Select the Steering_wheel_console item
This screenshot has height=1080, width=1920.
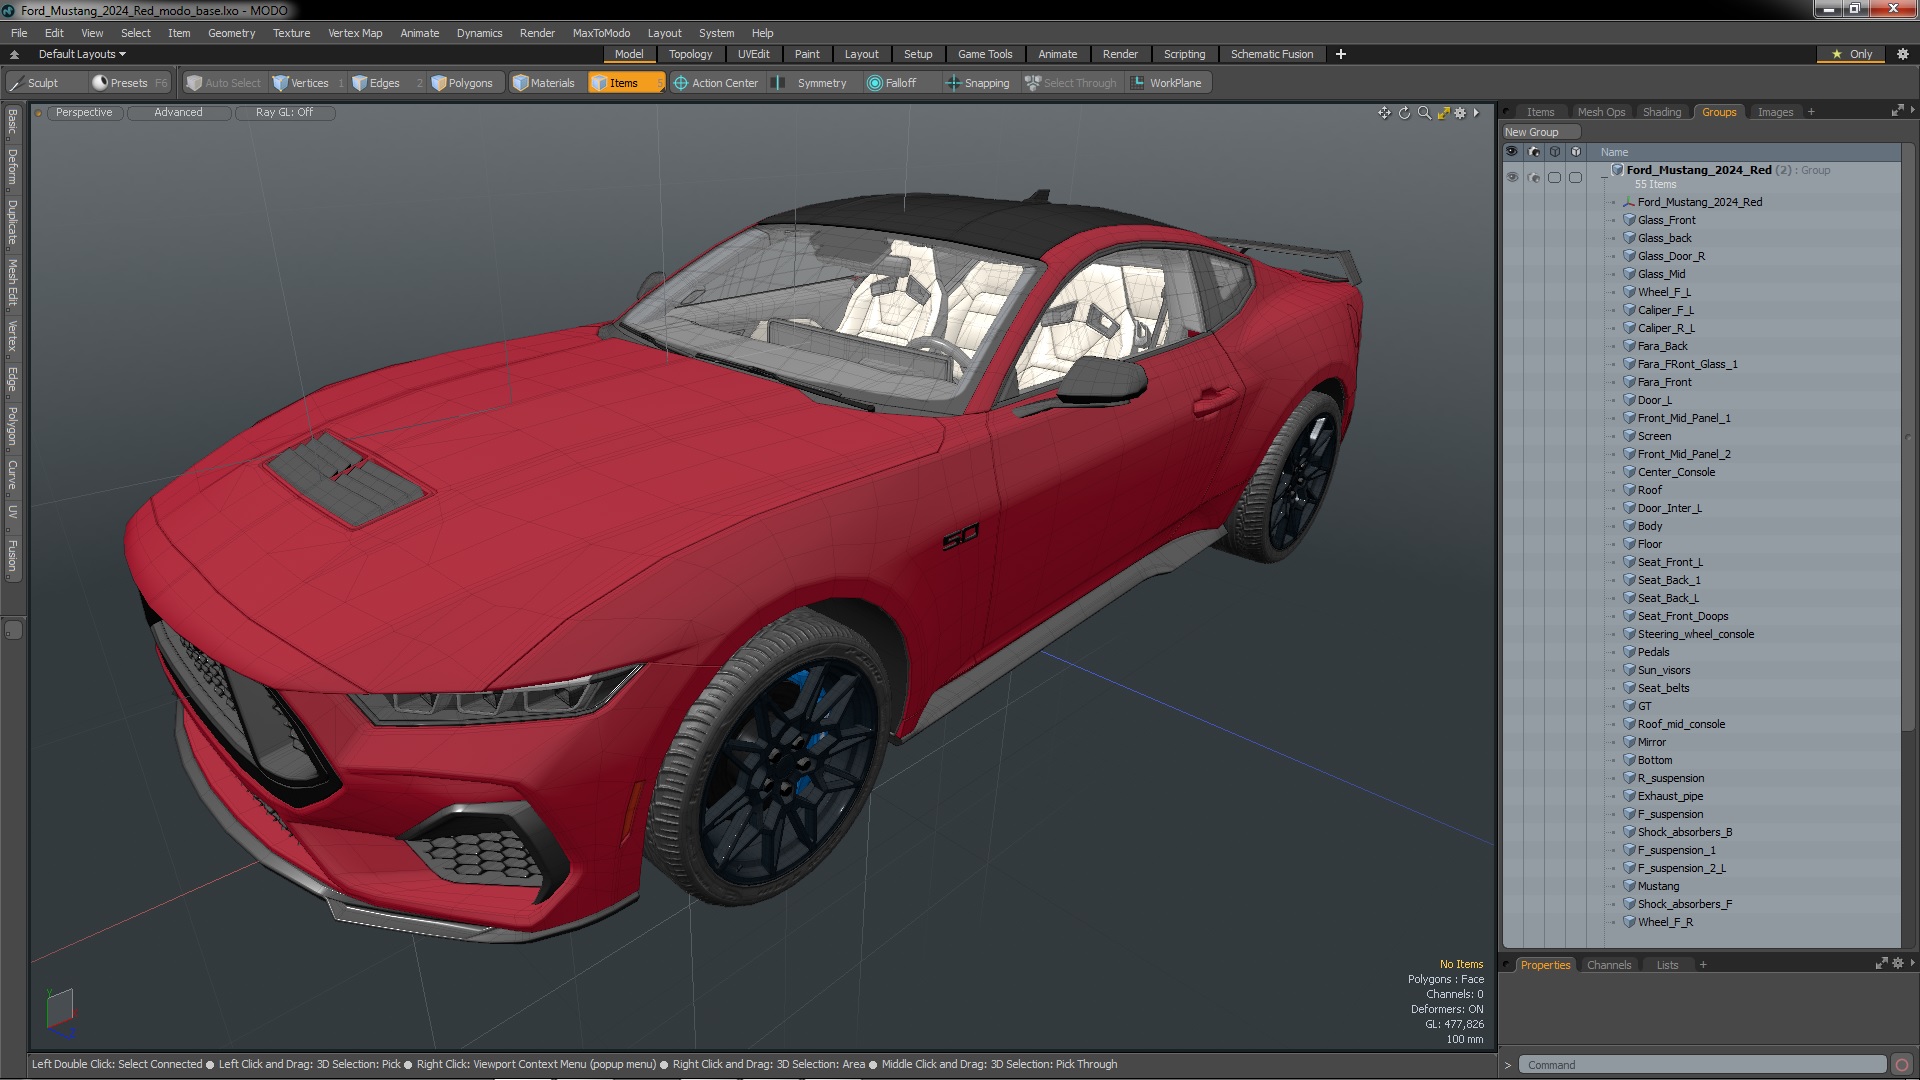1695,634
